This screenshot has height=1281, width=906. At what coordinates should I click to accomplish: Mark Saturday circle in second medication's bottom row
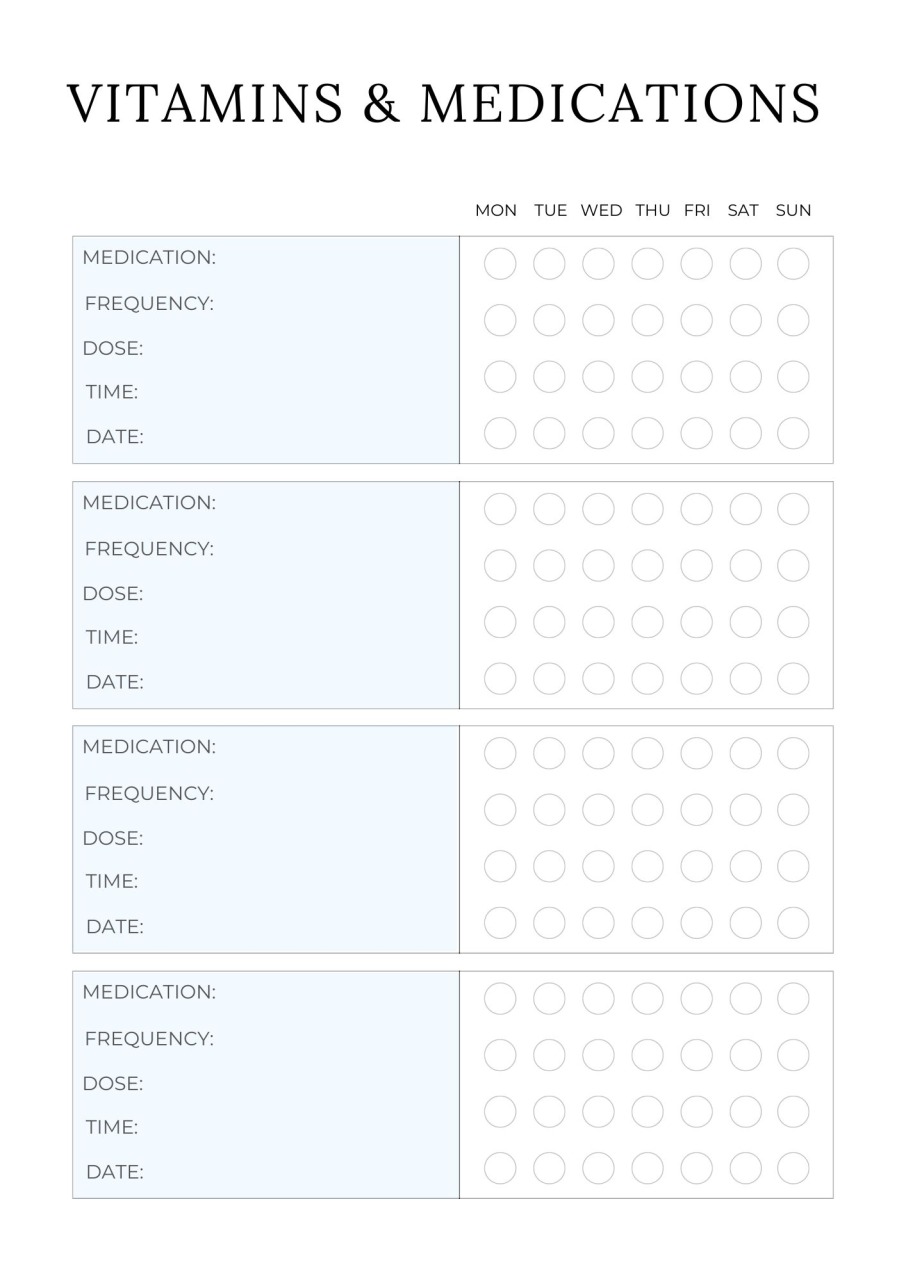[745, 678]
